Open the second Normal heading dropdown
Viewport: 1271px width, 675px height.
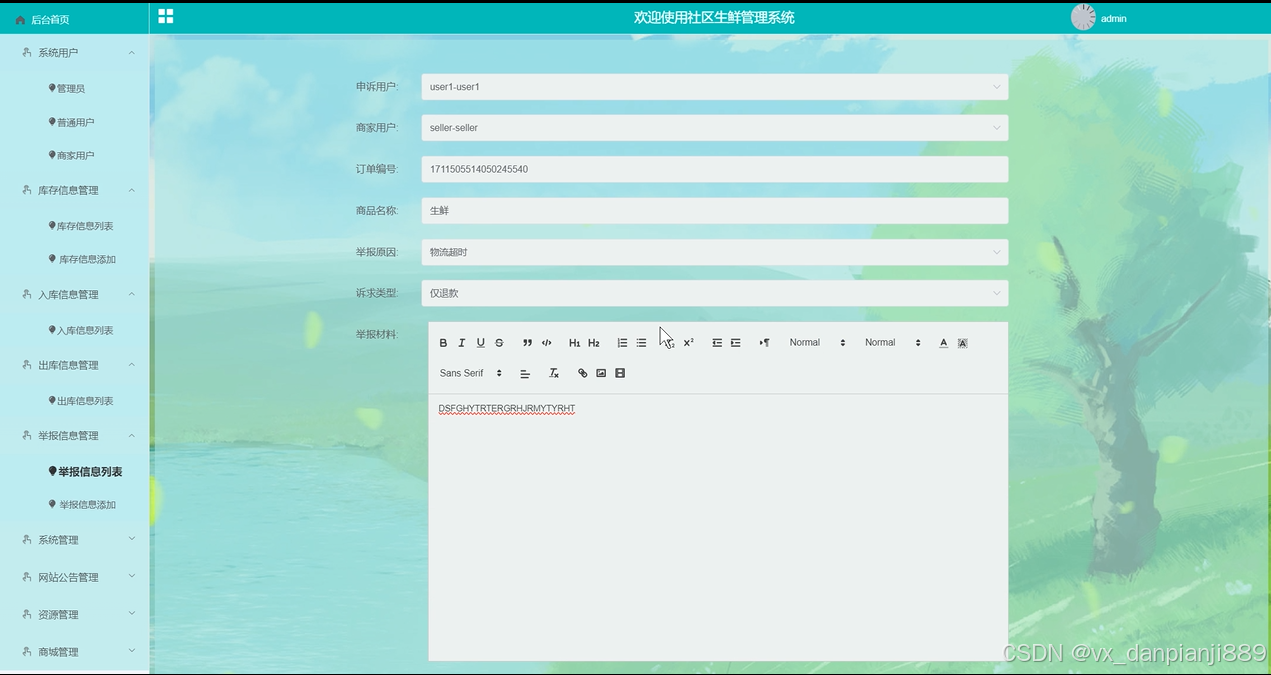coord(893,343)
